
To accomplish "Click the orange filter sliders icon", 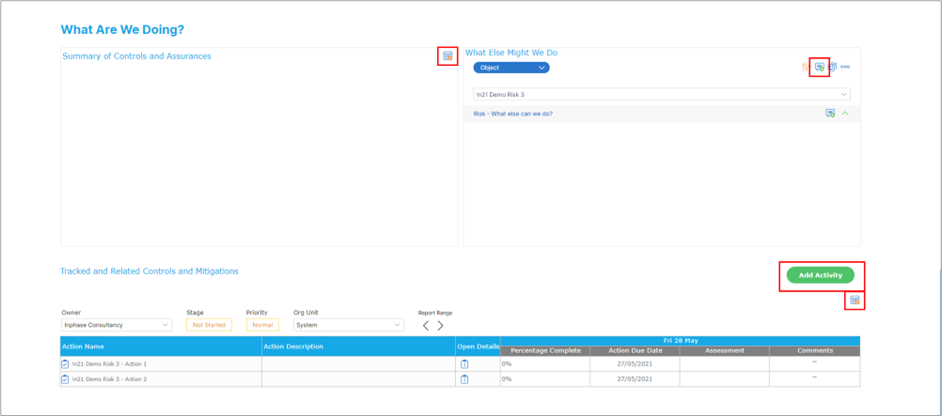I will pos(805,67).
